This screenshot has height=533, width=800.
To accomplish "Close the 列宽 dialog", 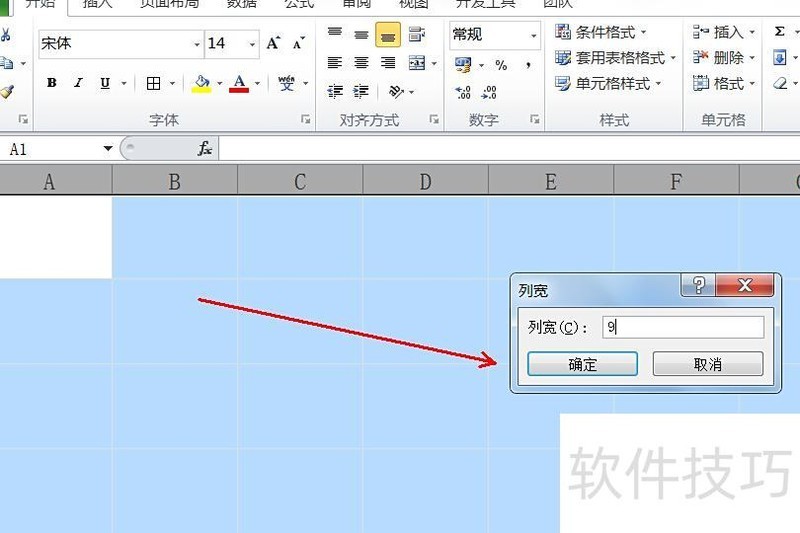I will 745,285.
